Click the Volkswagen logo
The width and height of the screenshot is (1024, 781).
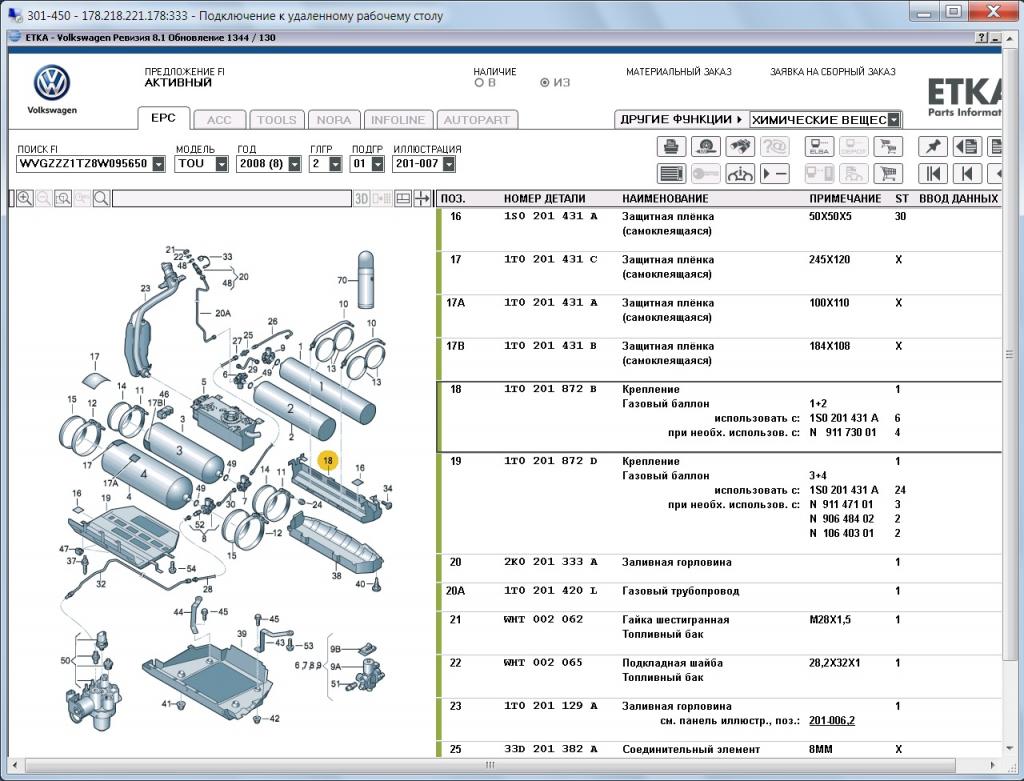point(52,83)
